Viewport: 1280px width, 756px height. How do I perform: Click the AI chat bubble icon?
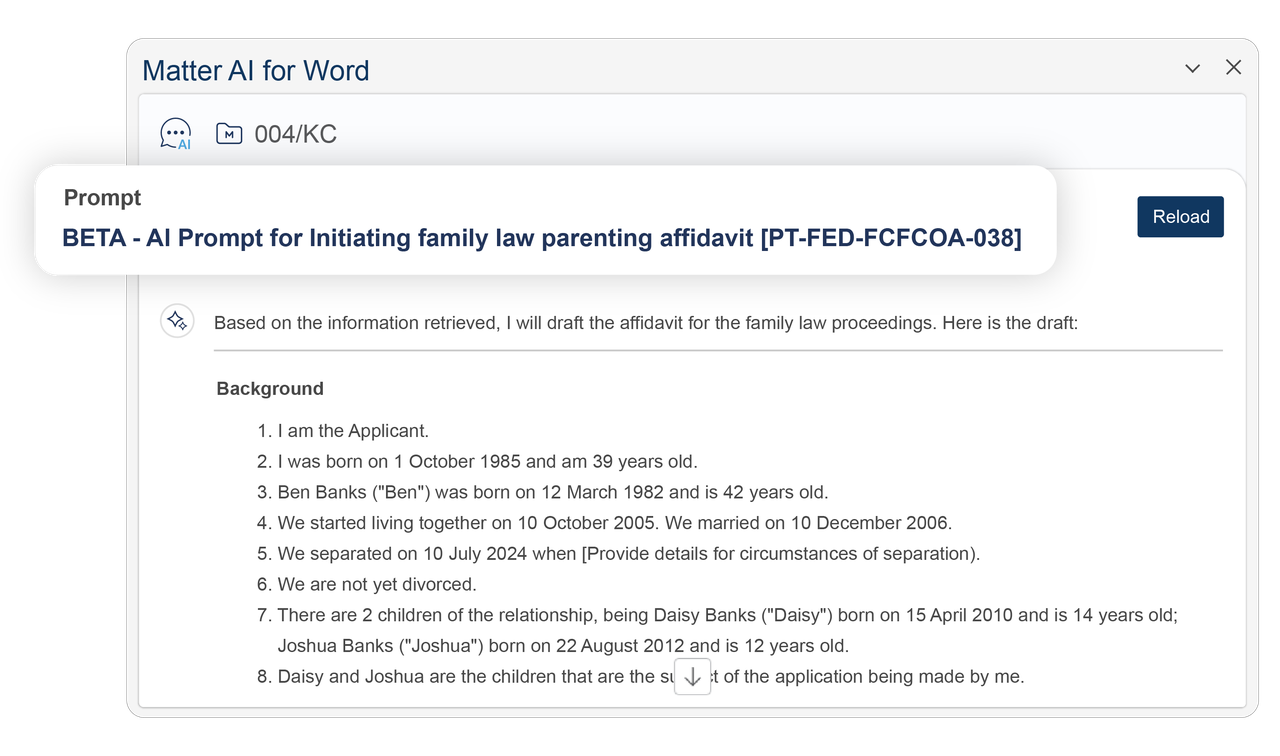(176, 134)
